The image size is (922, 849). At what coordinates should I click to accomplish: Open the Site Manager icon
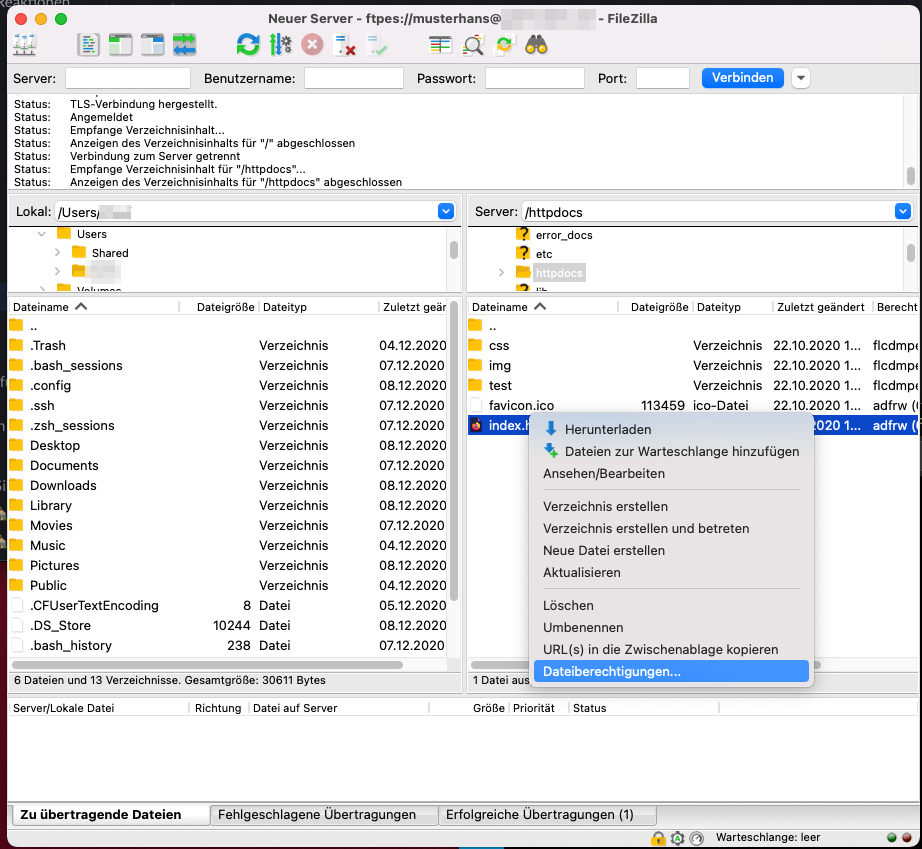pos(24,45)
